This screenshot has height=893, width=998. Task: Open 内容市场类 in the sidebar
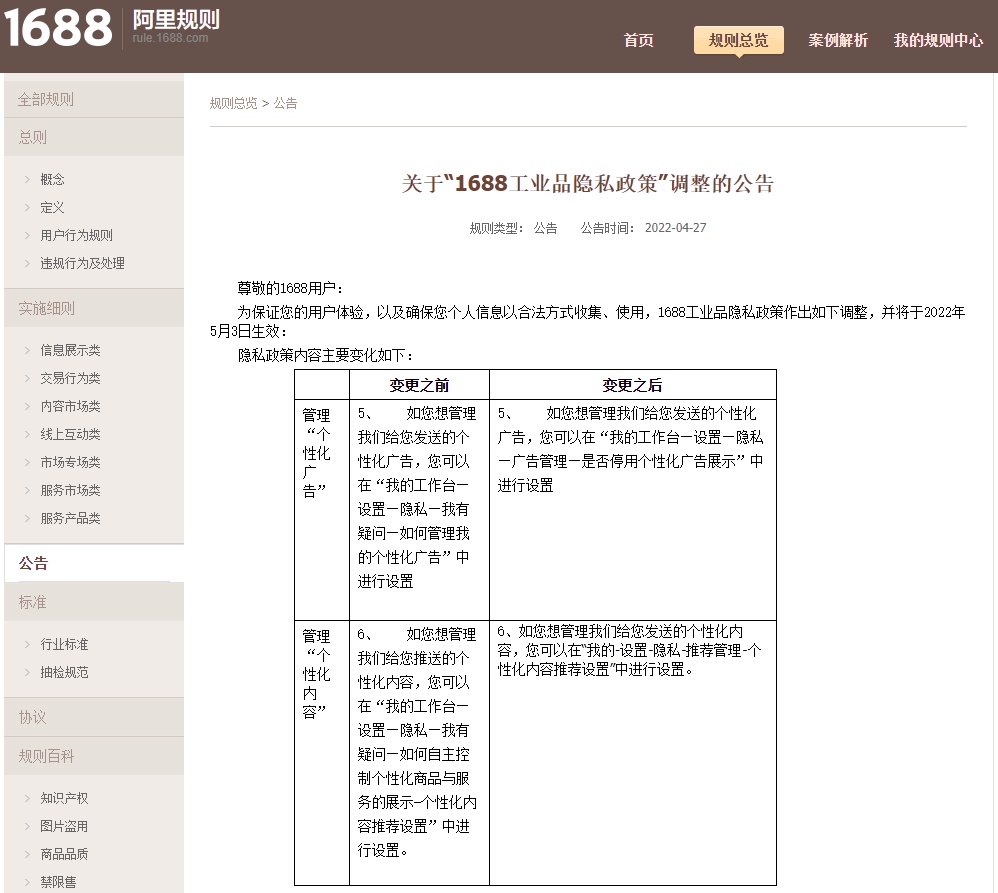pyautogui.click(x=70, y=406)
